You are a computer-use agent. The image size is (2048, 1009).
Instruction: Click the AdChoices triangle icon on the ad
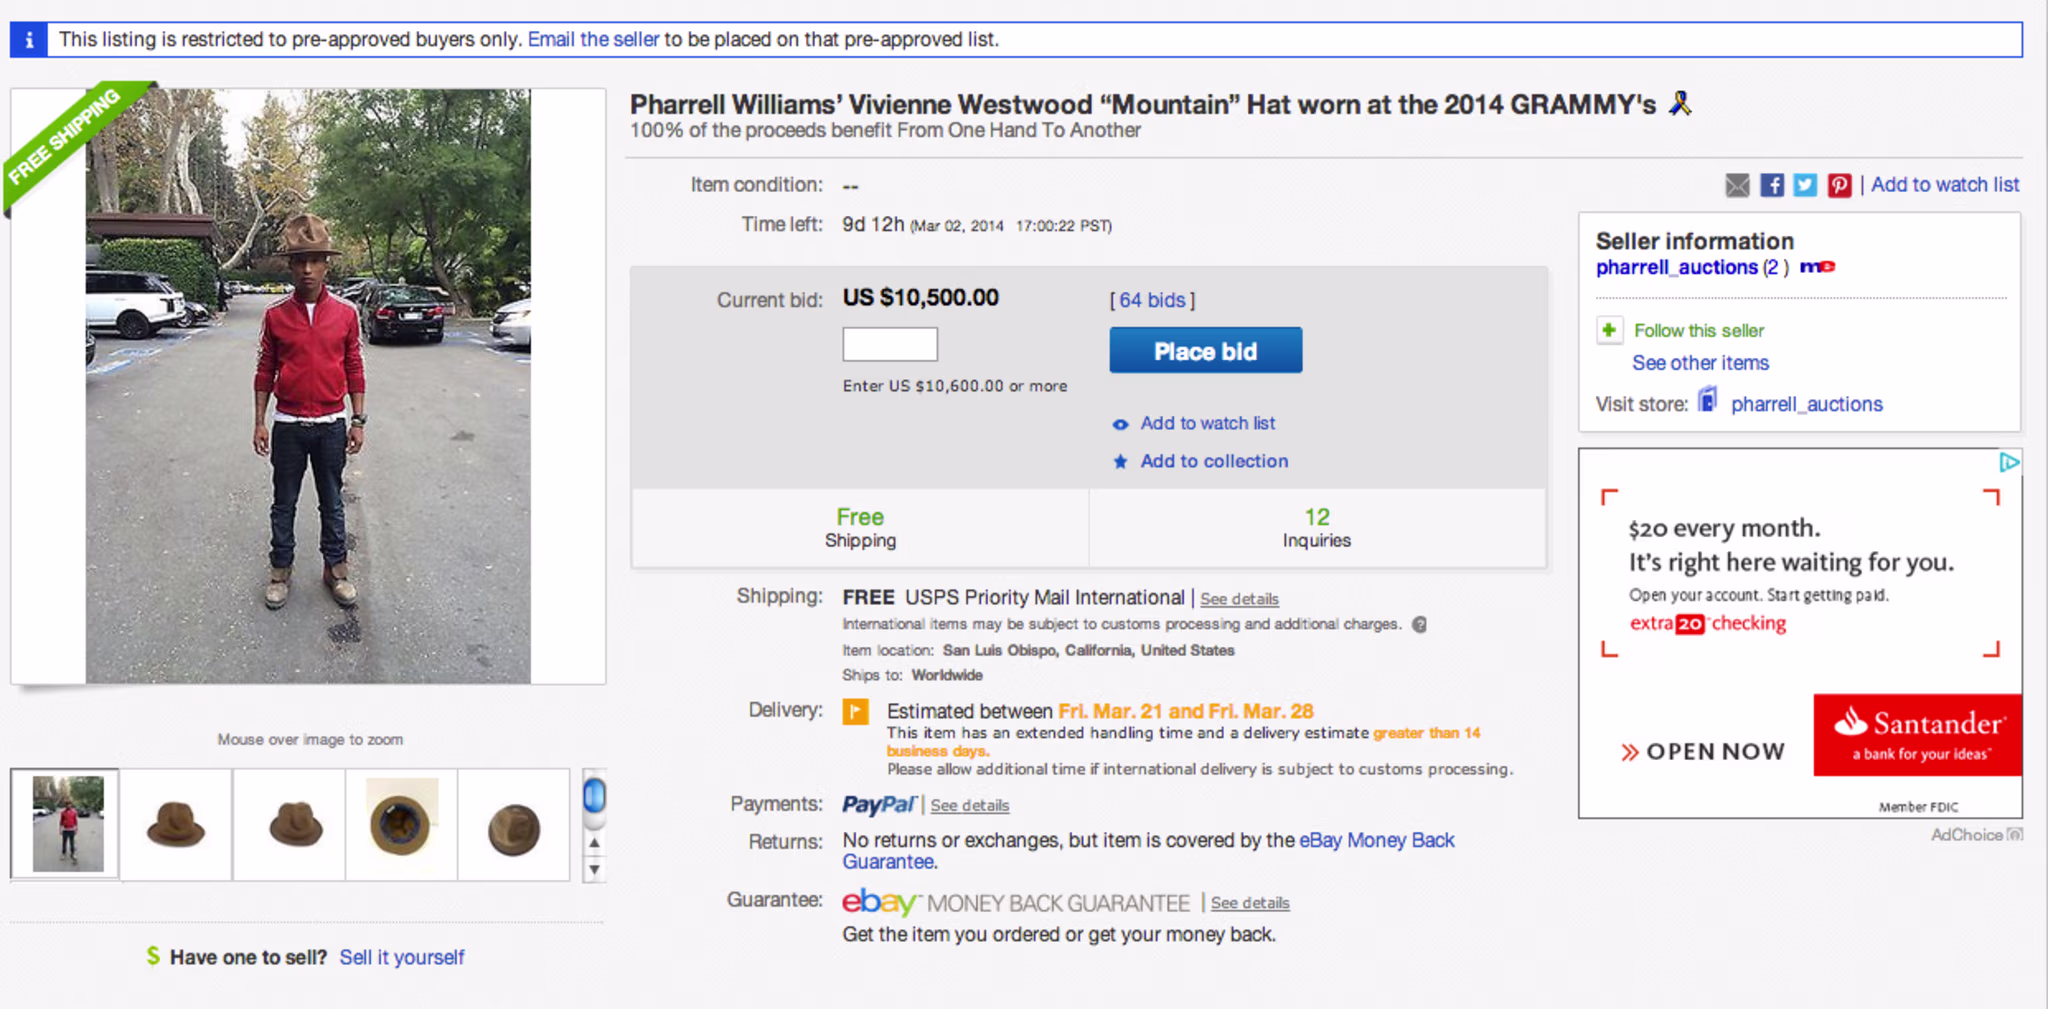(x=2009, y=462)
